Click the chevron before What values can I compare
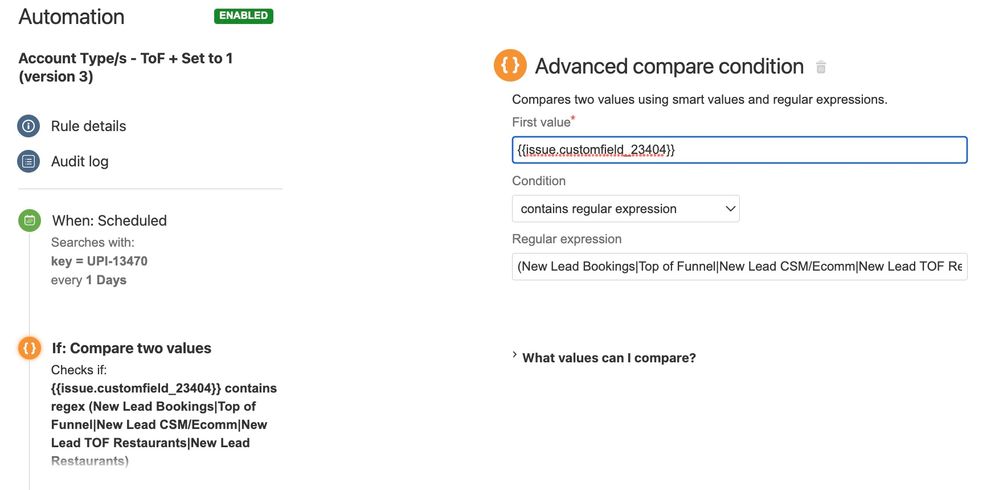The width and height of the screenshot is (999, 490). click(515, 355)
